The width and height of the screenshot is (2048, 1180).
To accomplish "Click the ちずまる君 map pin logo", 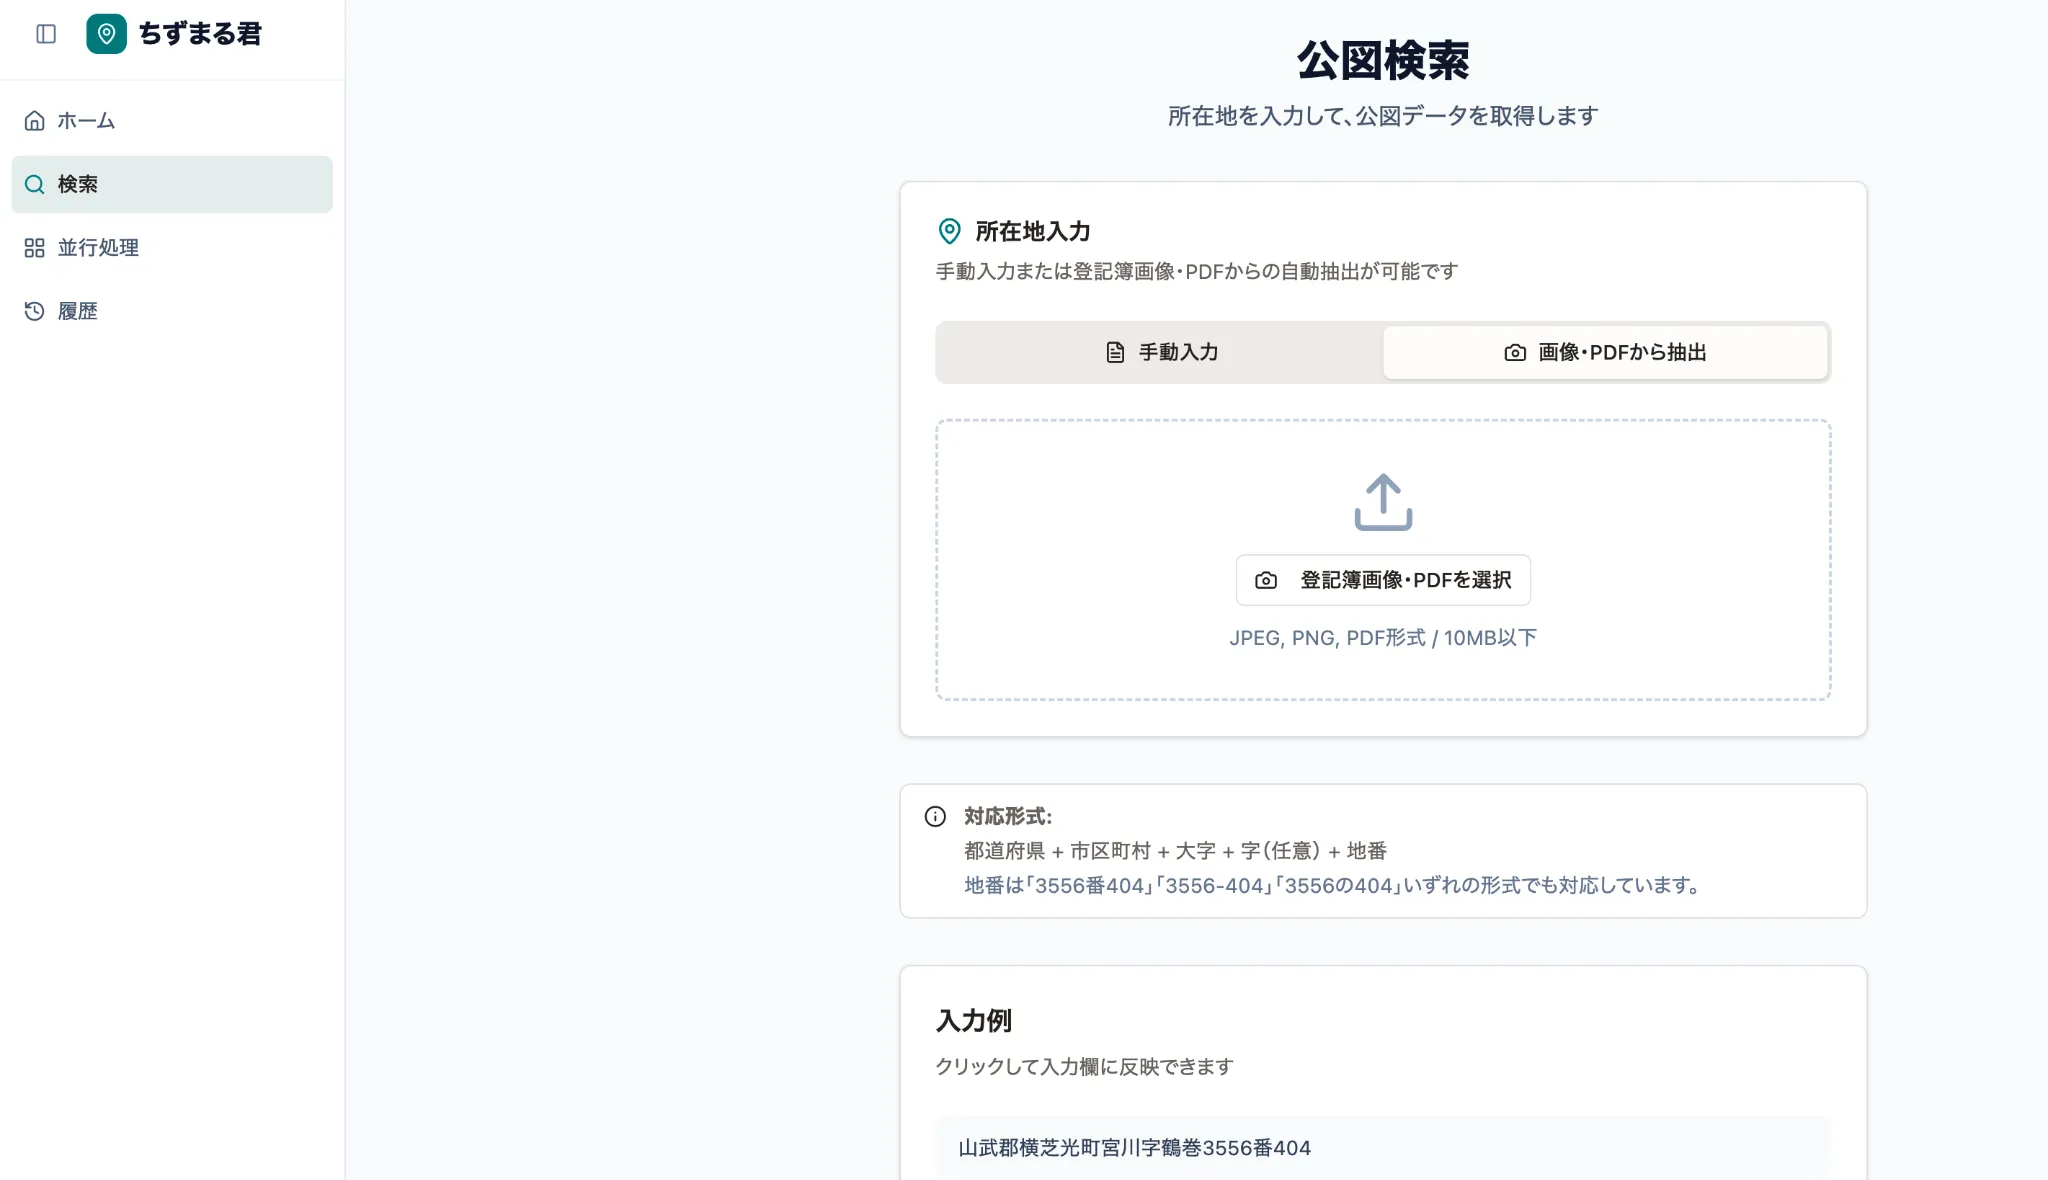I will coord(106,34).
